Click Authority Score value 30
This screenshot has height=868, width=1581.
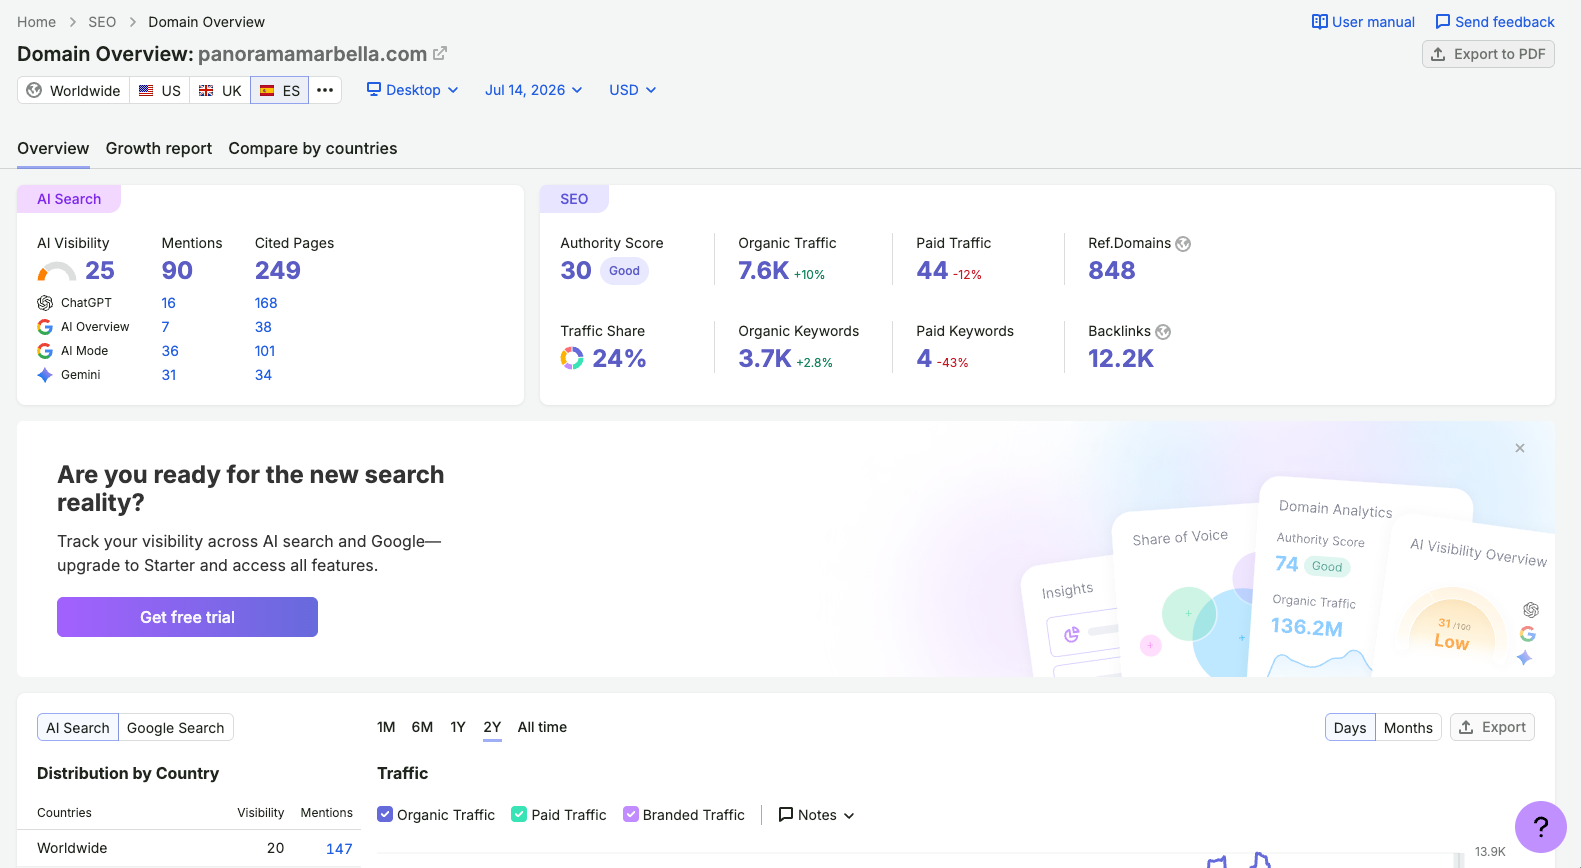tap(576, 271)
